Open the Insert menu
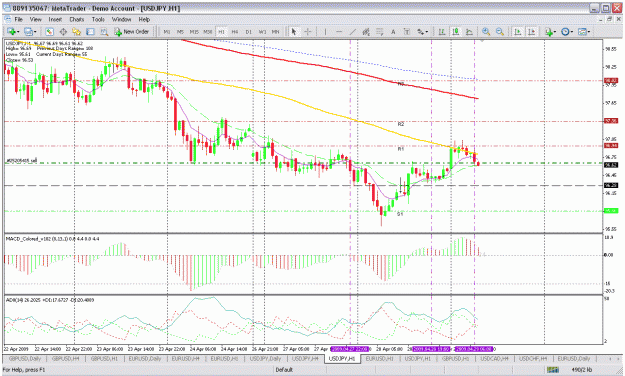The width and height of the screenshot is (625, 376). tap(55, 19)
